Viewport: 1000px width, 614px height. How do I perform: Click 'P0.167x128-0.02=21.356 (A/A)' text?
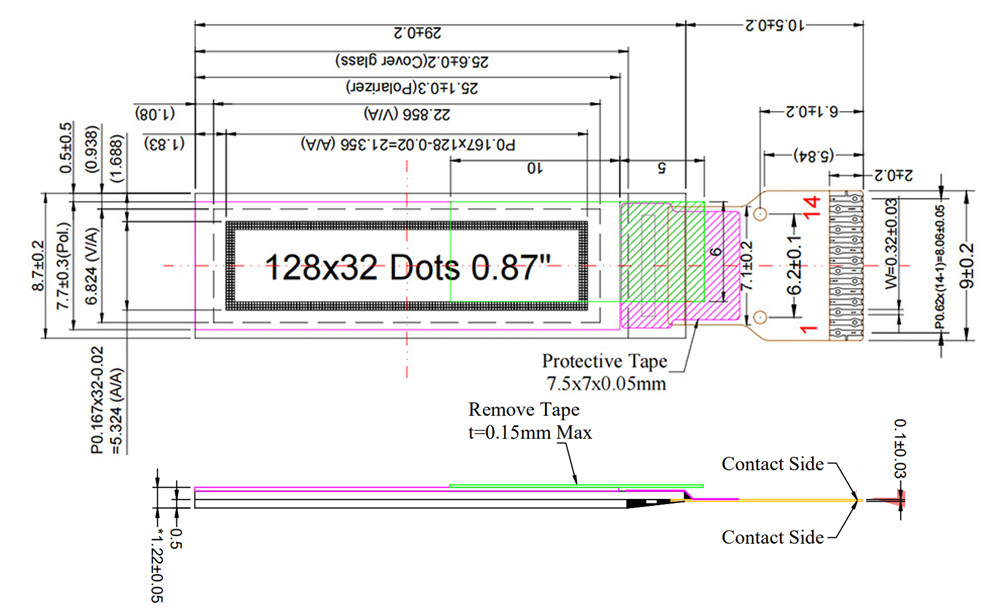408,144
